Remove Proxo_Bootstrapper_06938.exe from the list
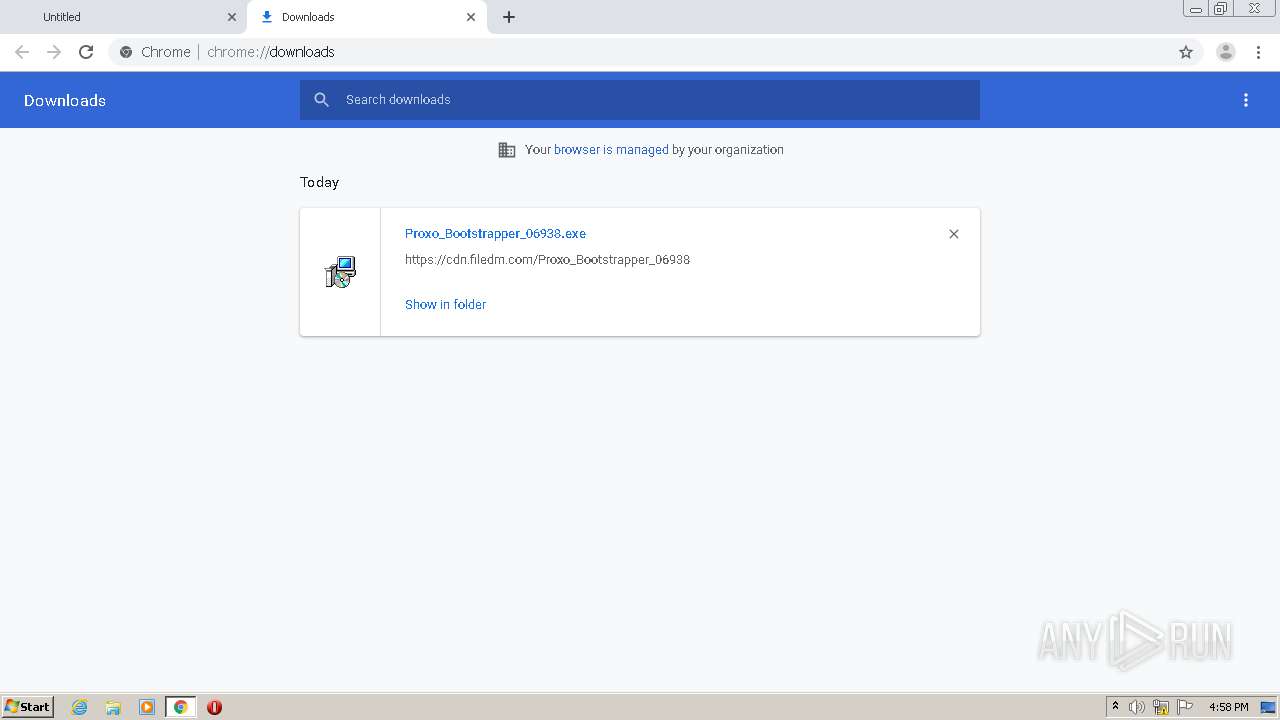Screen dimensions: 1280x720 [954, 234]
